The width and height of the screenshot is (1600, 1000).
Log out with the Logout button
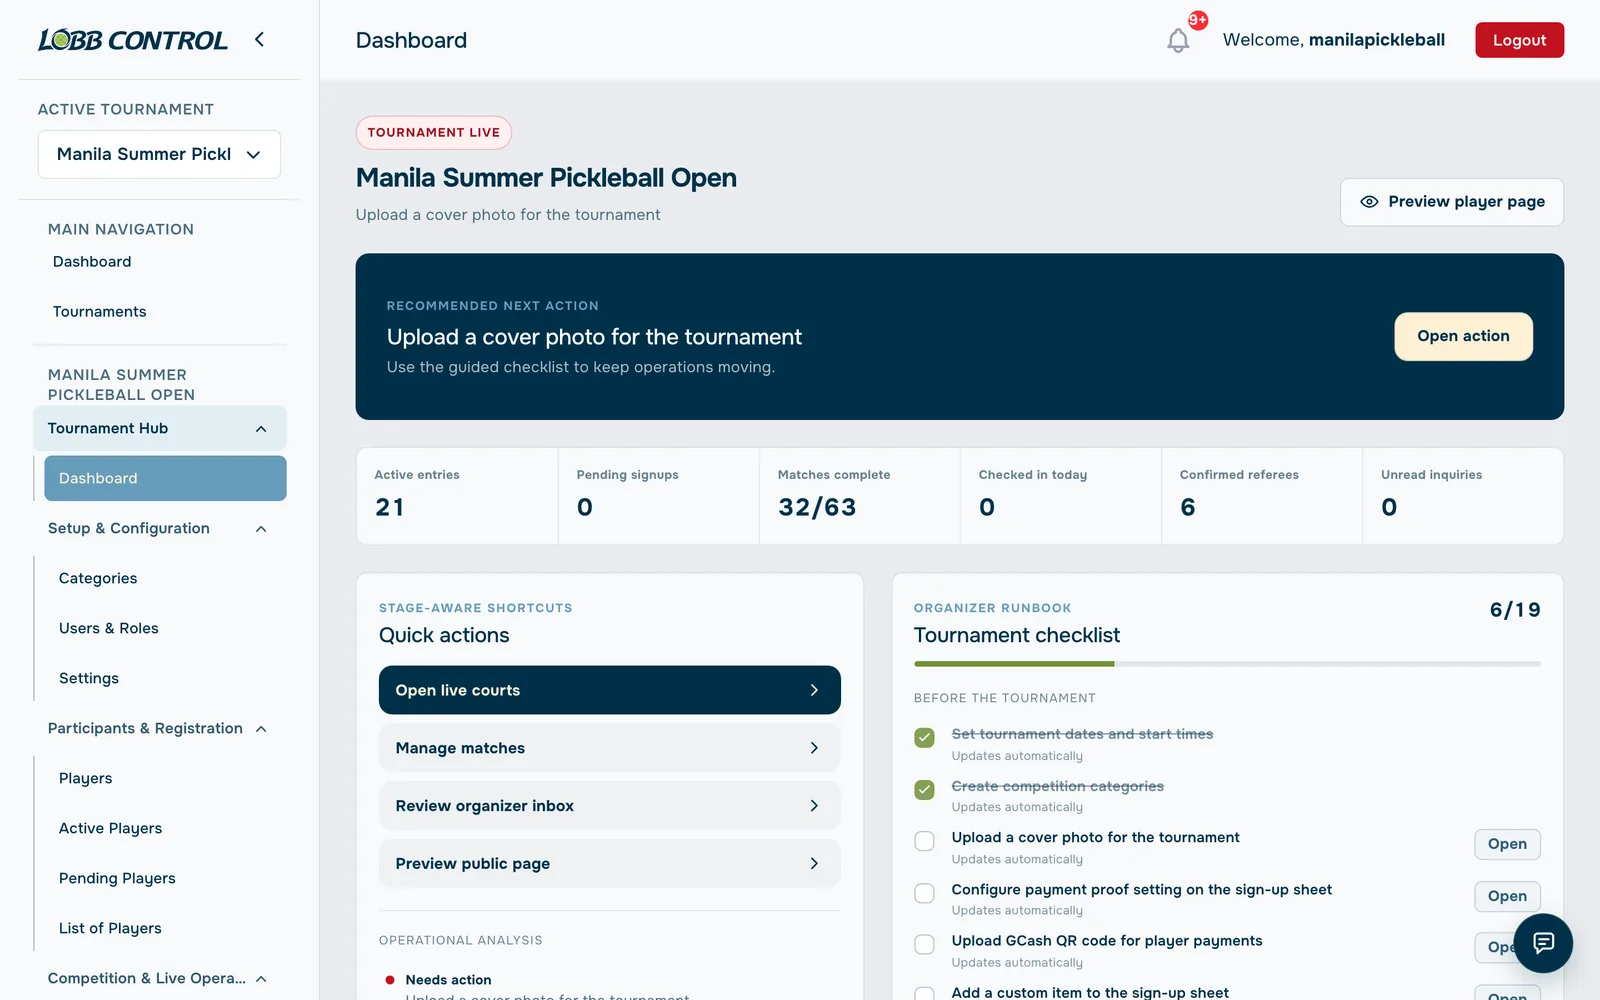tap(1519, 40)
